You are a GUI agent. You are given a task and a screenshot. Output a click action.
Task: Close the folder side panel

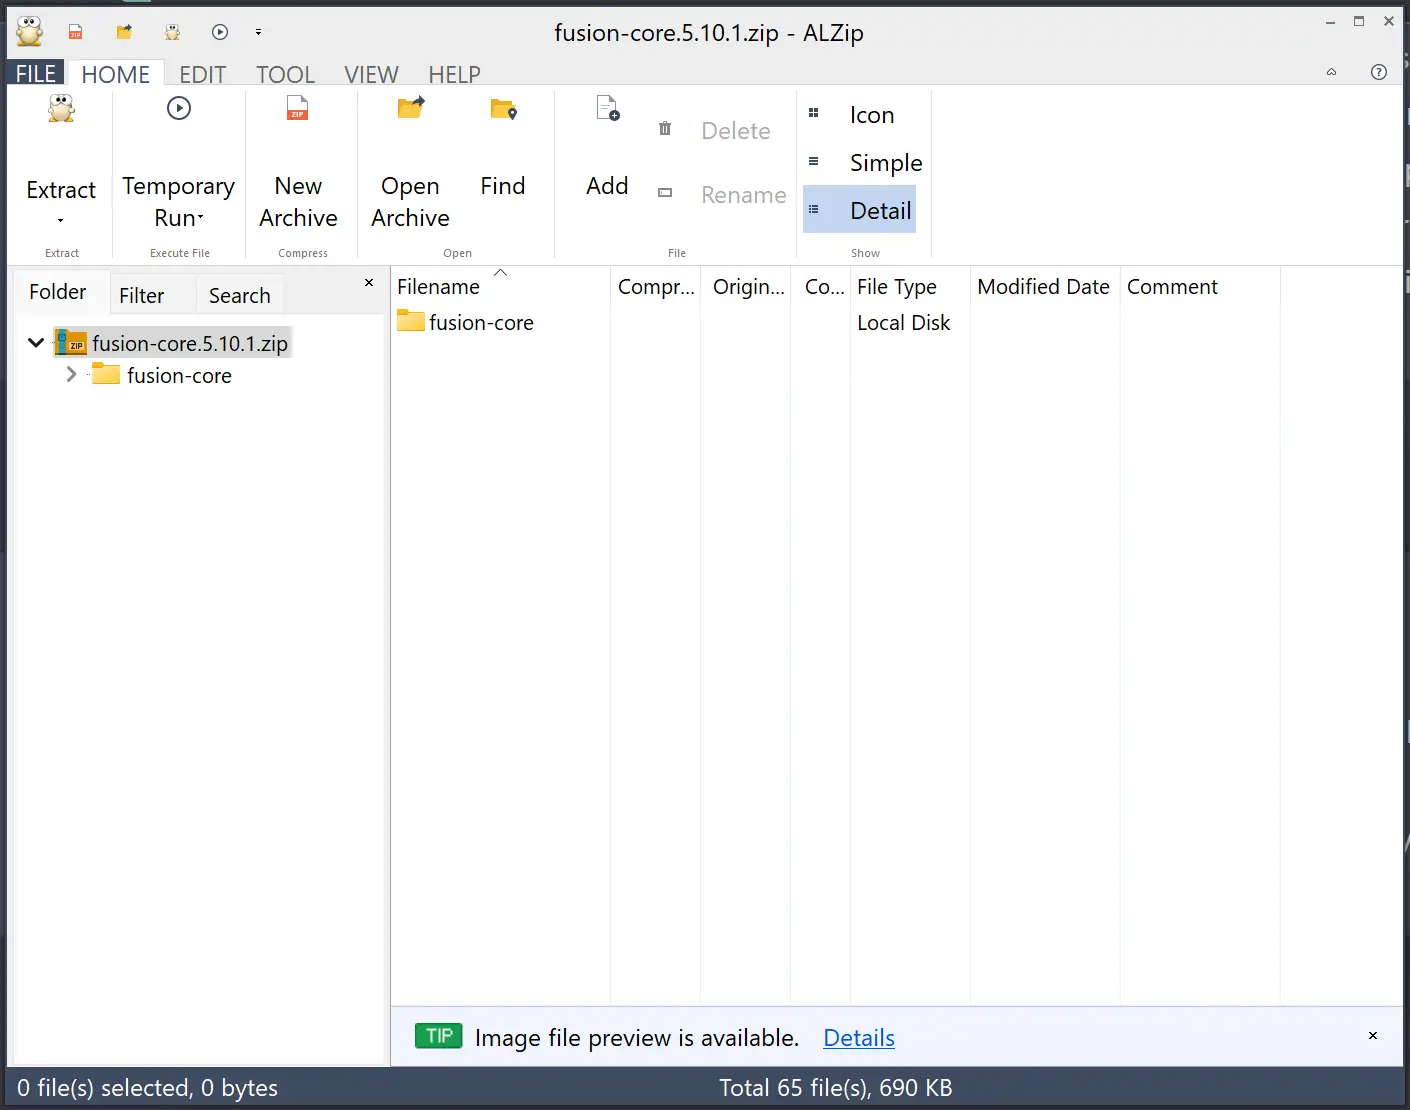369,283
